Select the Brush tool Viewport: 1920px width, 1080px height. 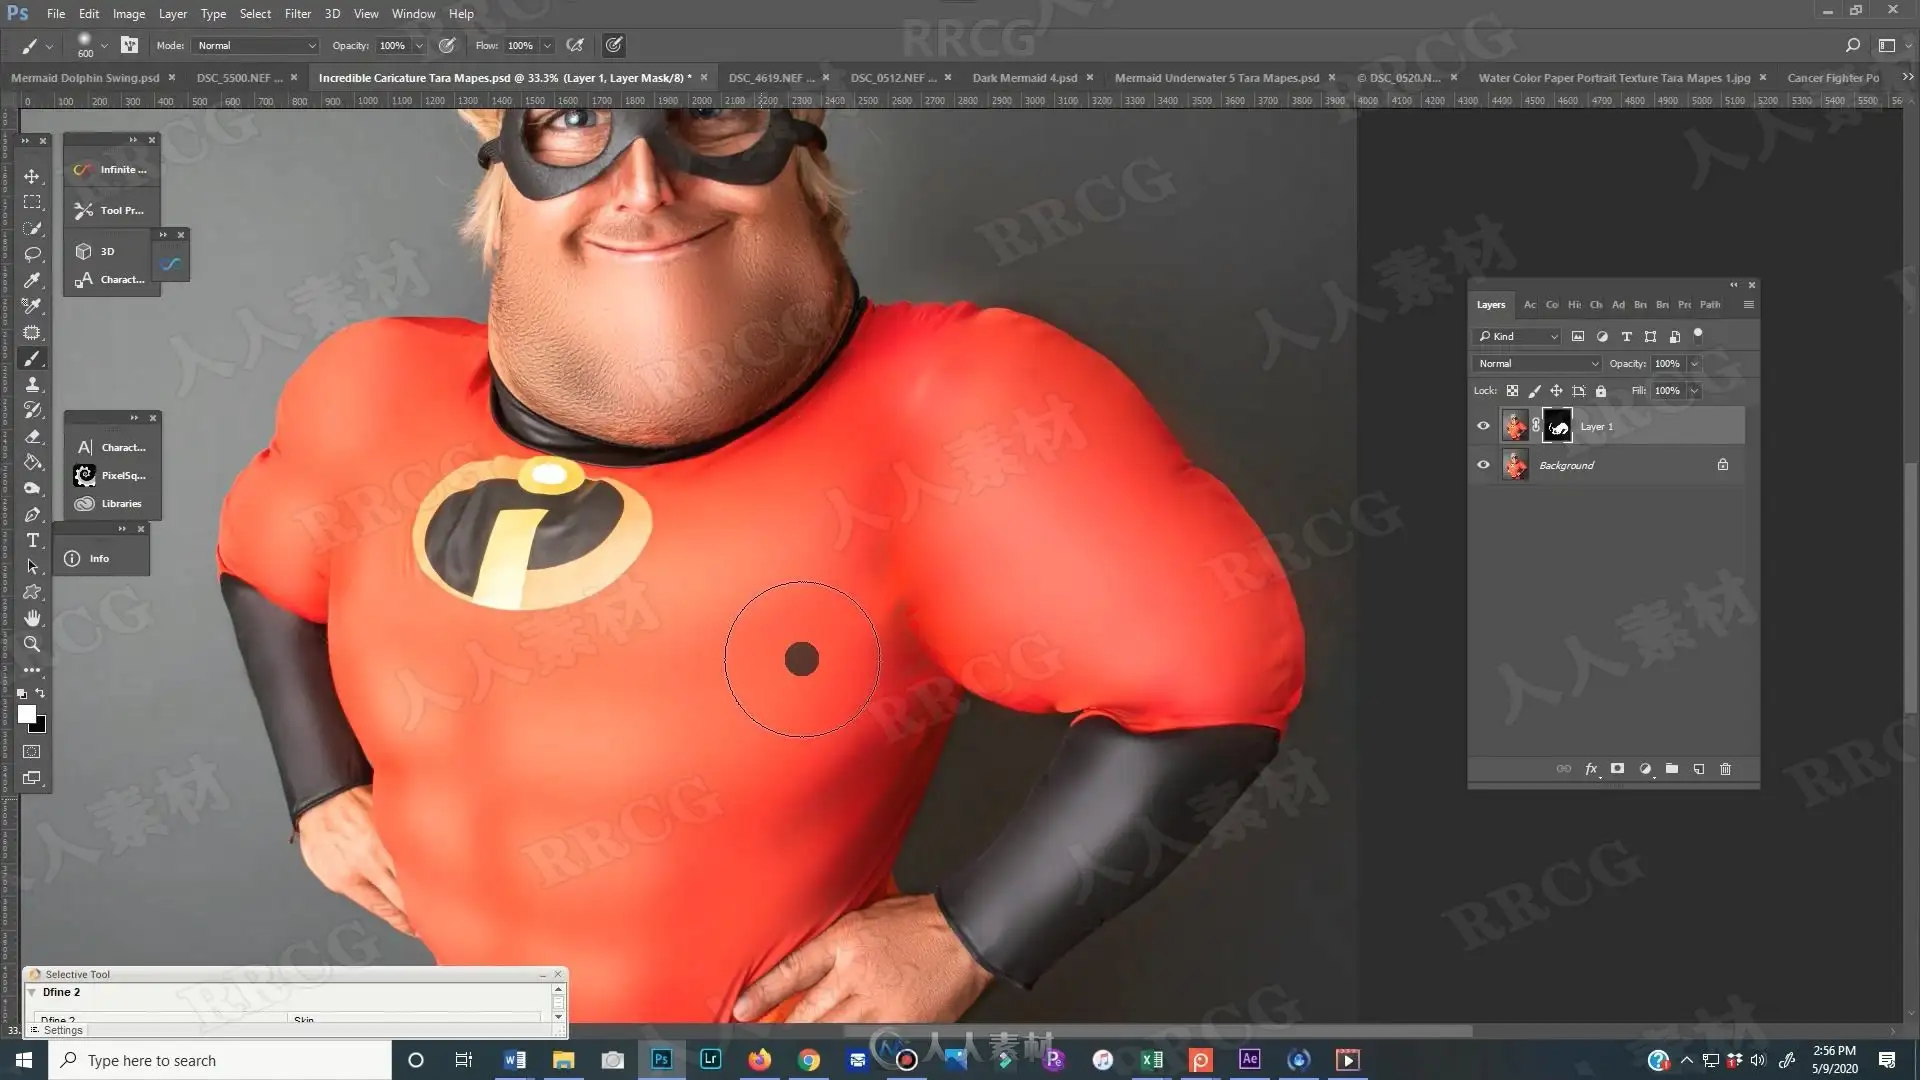(x=32, y=358)
